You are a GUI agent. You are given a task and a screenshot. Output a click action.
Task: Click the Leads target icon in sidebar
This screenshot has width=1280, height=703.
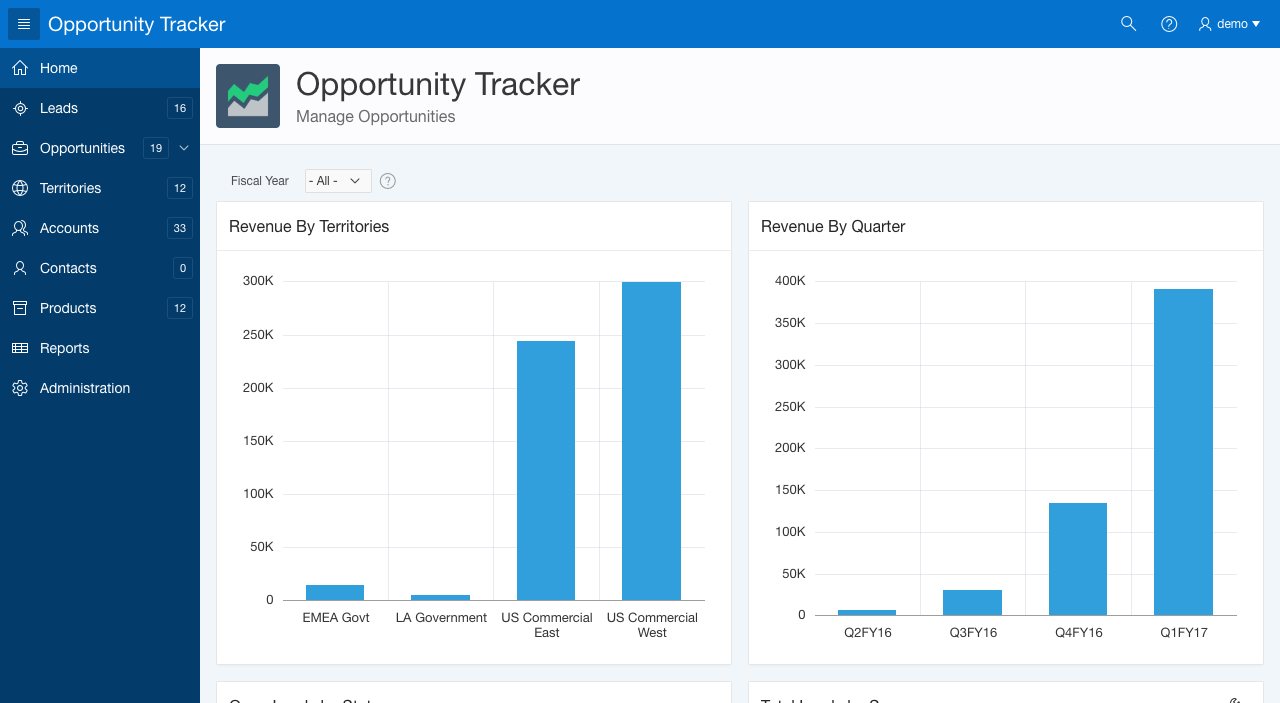(x=20, y=108)
